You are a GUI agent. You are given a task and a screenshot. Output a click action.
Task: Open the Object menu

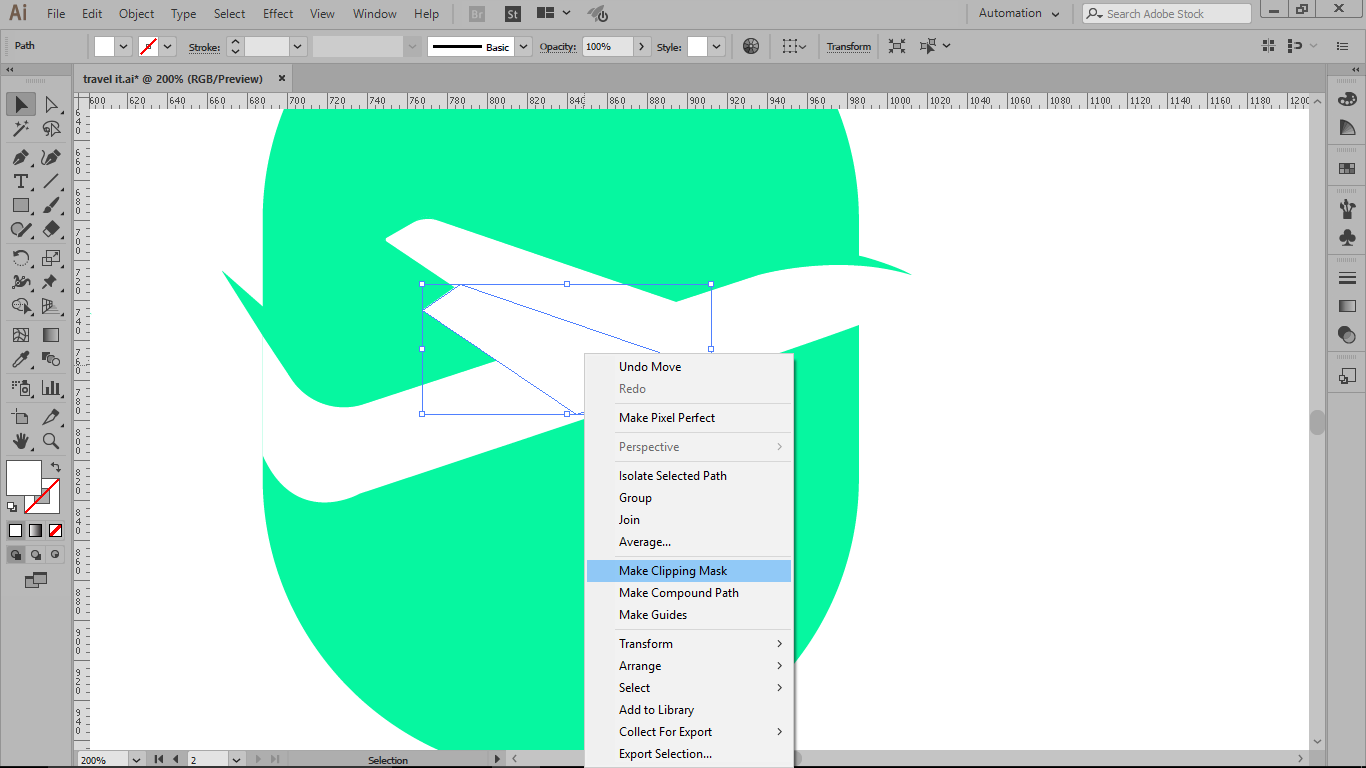pos(136,13)
